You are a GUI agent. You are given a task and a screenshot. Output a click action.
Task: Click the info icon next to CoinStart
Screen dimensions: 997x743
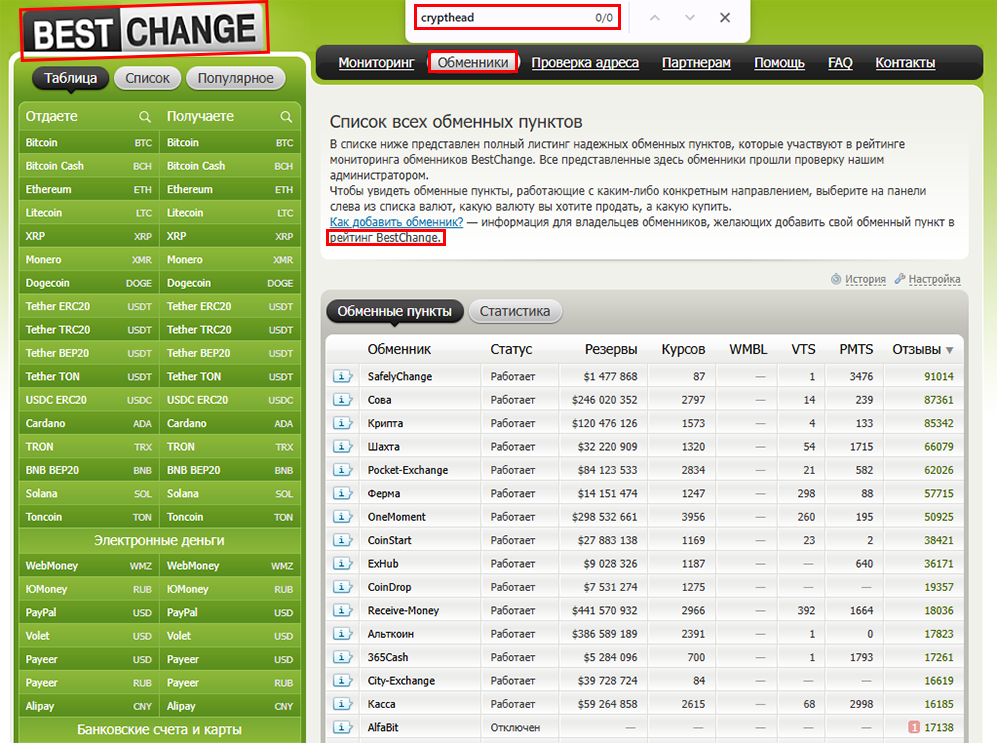pos(343,540)
